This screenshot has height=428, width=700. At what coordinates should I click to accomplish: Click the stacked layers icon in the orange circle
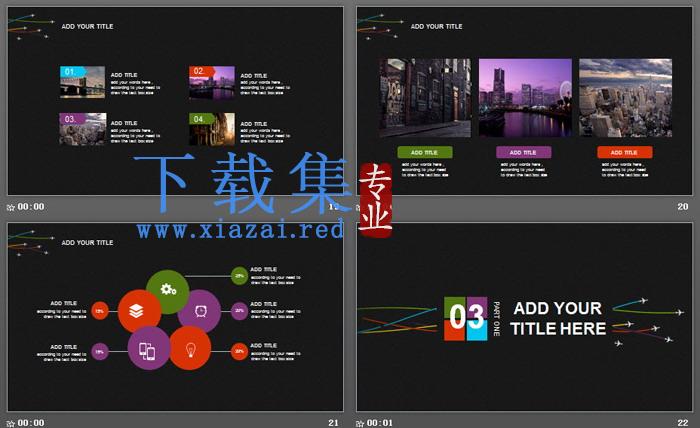(x=137, y=311)
